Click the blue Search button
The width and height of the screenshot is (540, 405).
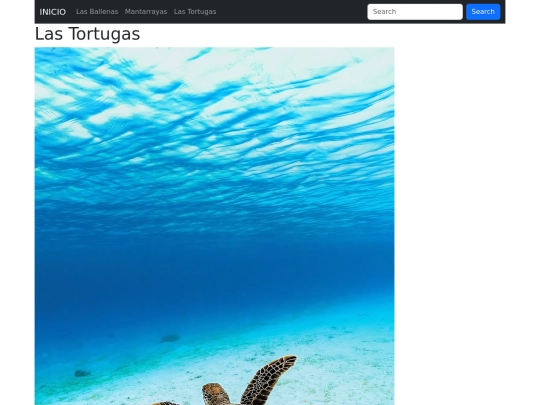tap(483, 12)
